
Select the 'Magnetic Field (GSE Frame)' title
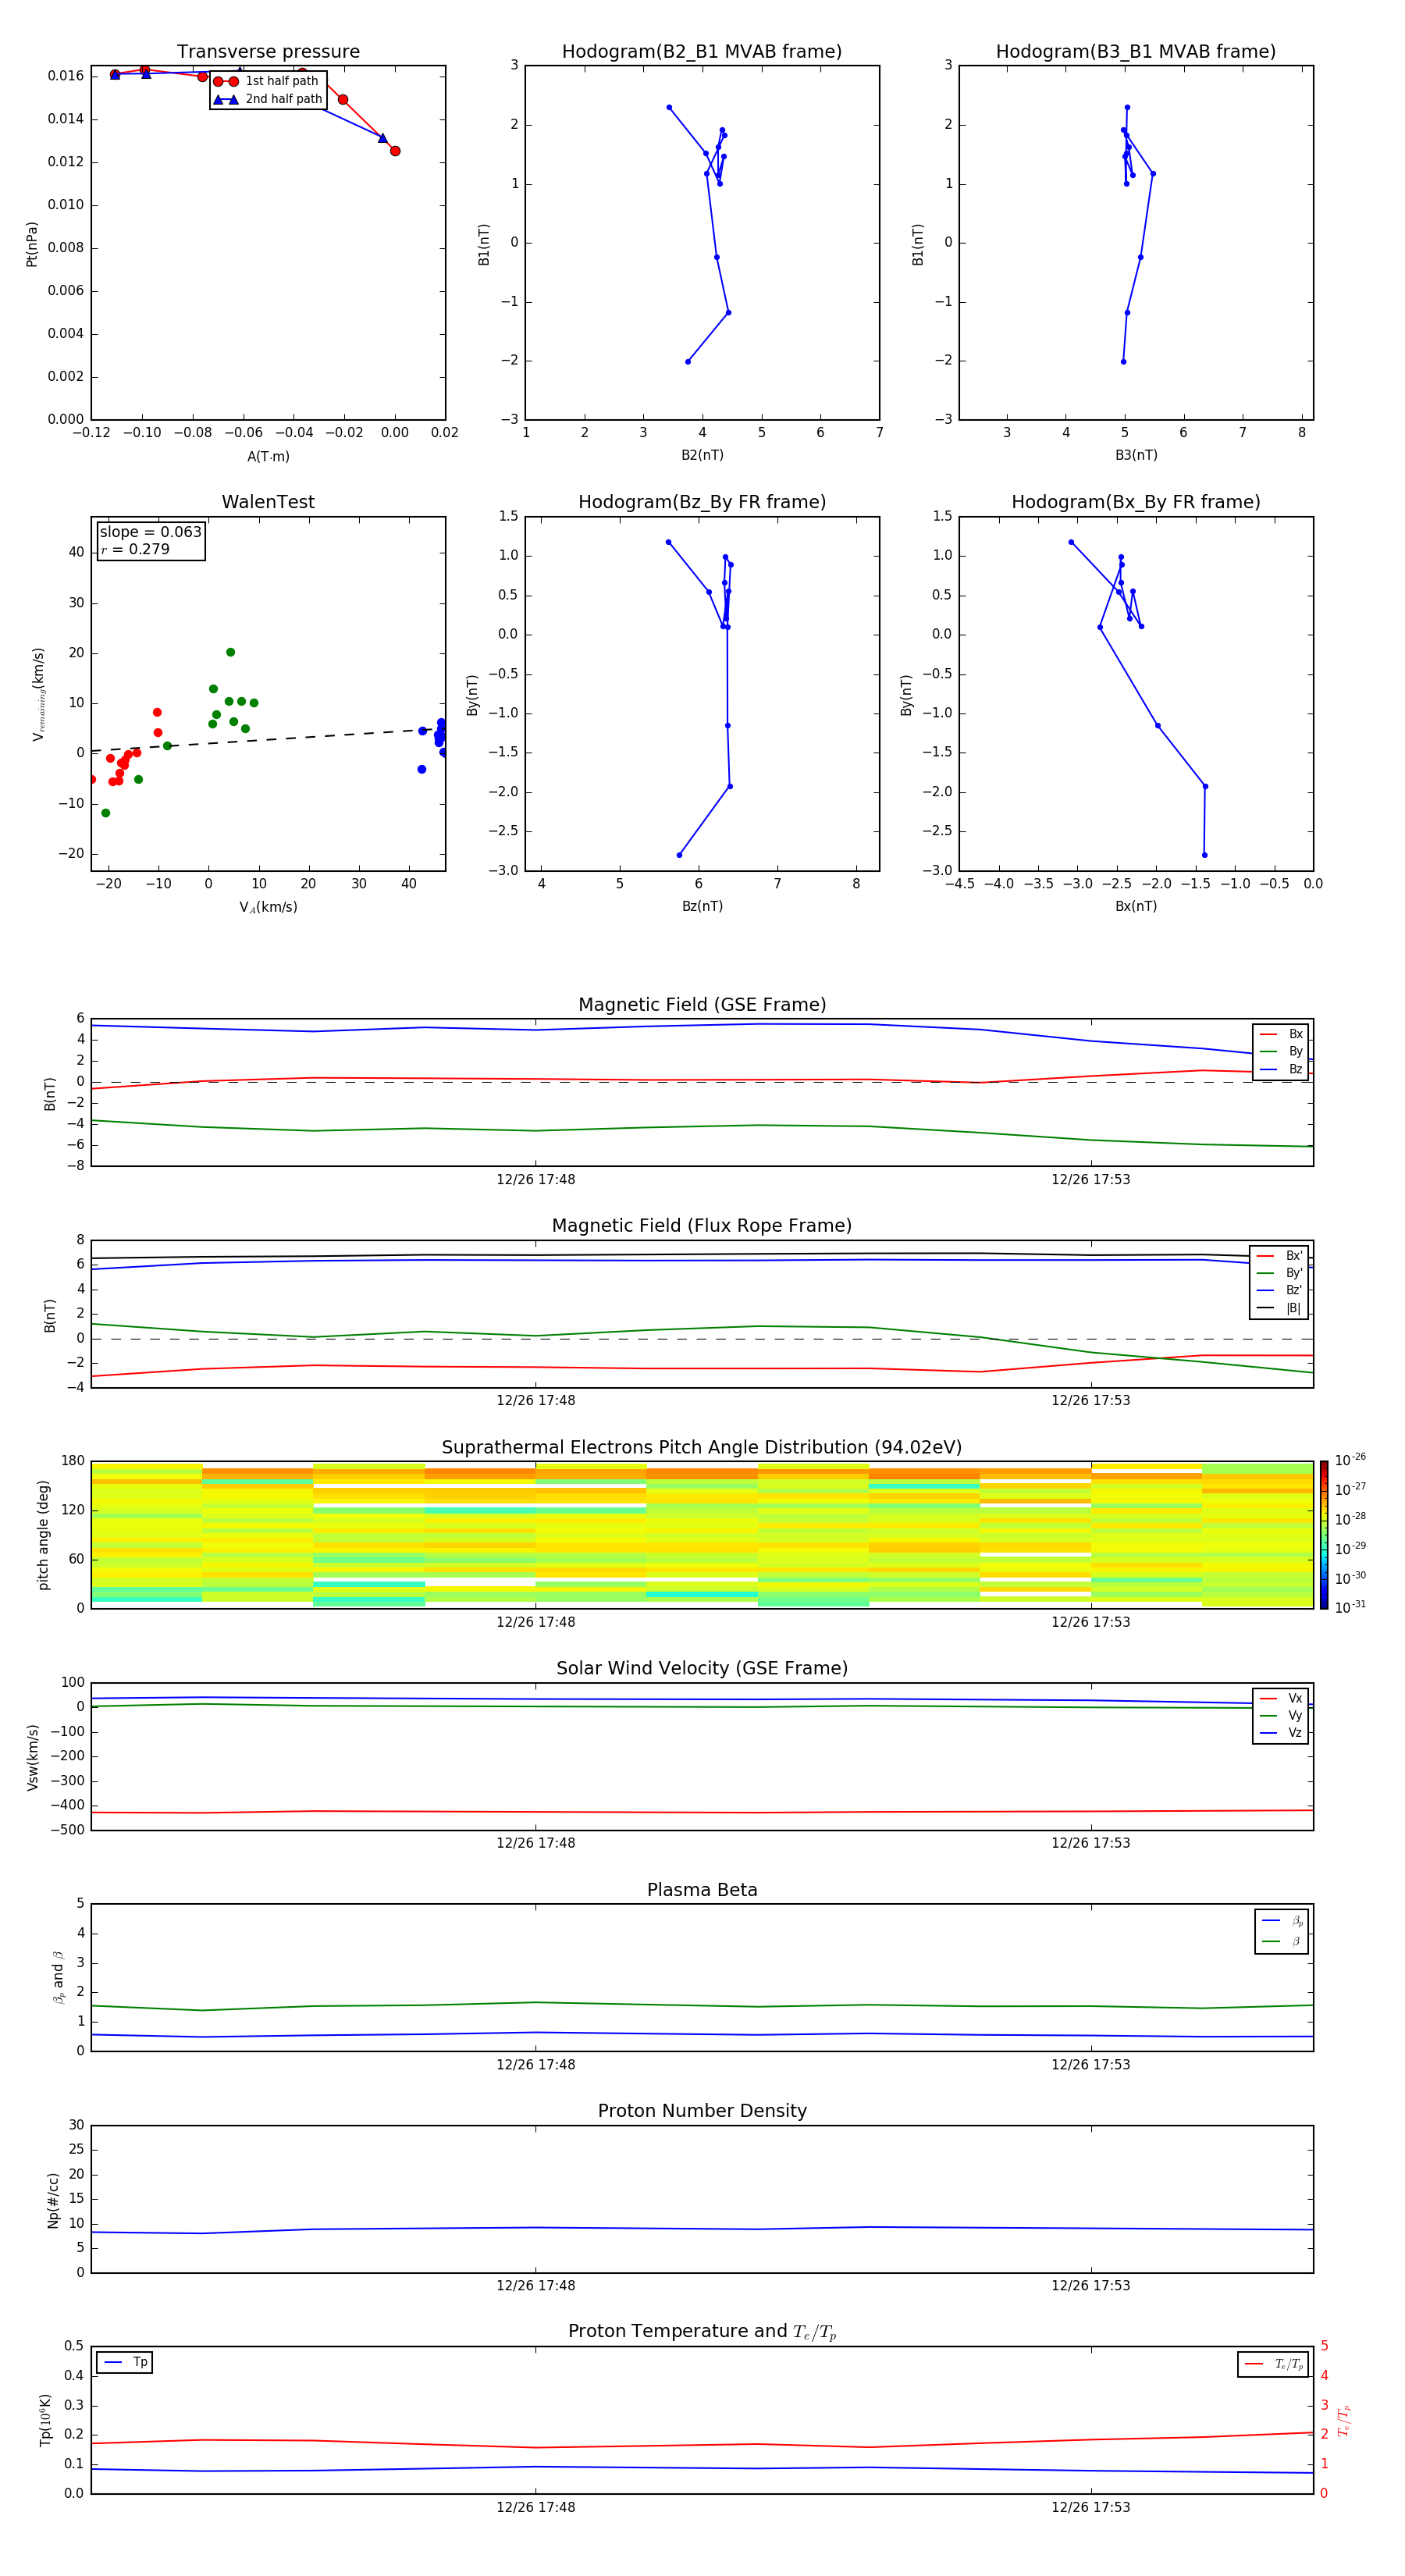[x=702, y=1005]
